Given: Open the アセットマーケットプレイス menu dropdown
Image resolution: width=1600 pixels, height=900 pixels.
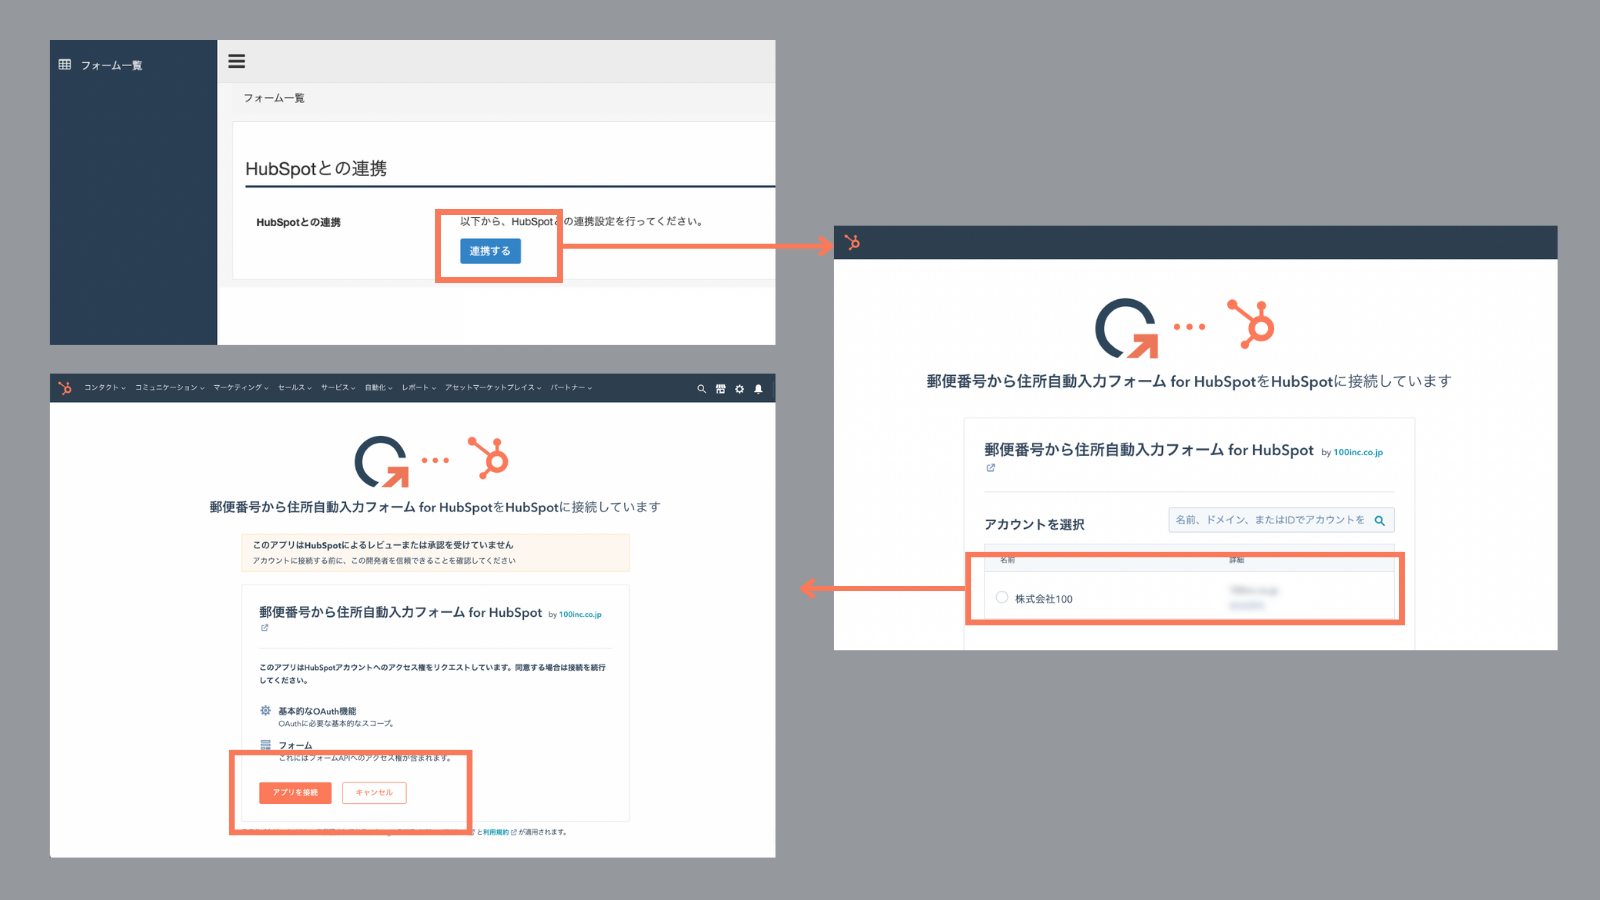Looking at the screenshot, I should pos(493,388).
